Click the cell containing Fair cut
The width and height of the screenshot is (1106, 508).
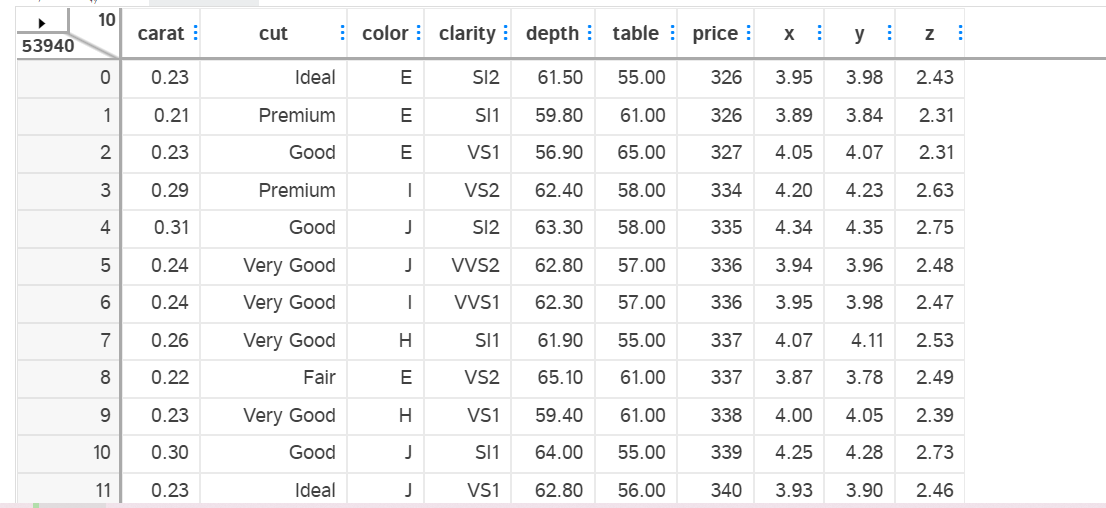pyautogui.click(x=319, y=378)
